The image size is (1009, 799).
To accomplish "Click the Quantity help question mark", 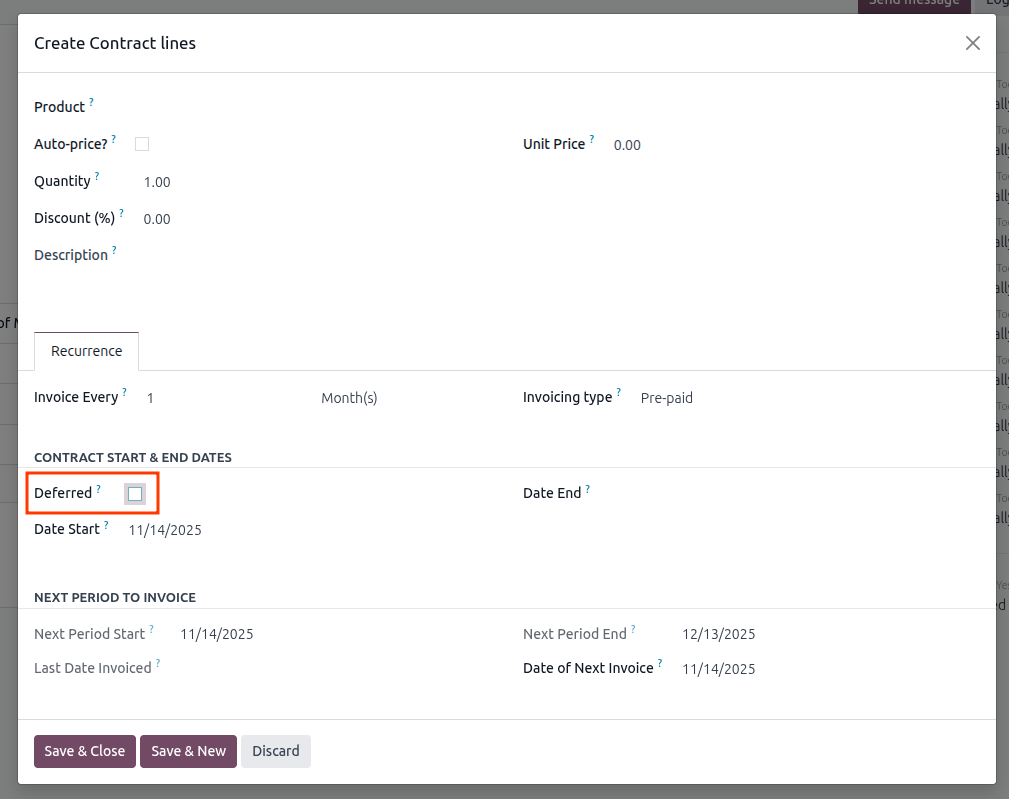I will coord(97,176).
